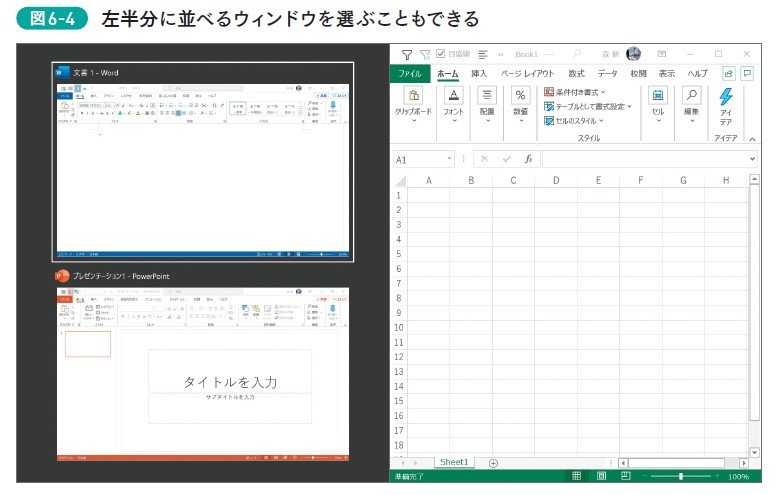Expand the quick access toolbar overflow chevron

501,55
